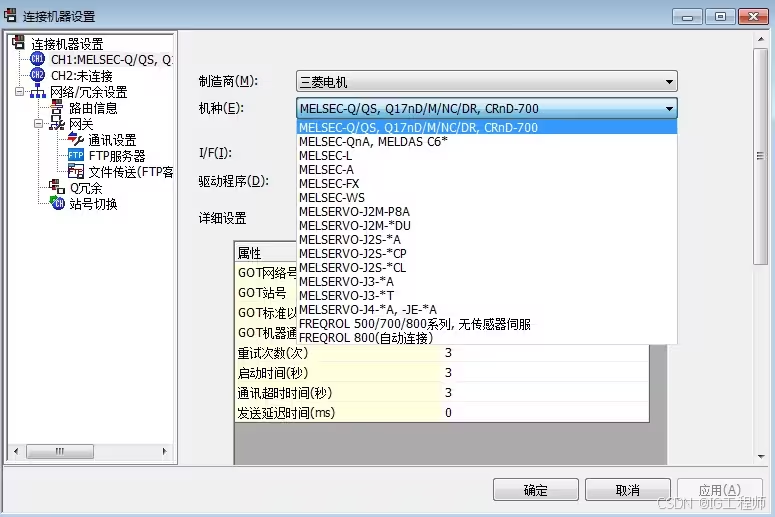The width and height of the screenshot is (775, 517).
Task: Choose MELSERVO-J2S-*A option
Action: coord(487,240)
